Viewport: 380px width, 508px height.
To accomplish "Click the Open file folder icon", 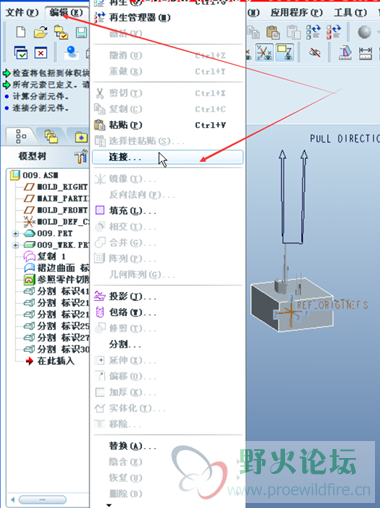I will click(x=40, y=32).
